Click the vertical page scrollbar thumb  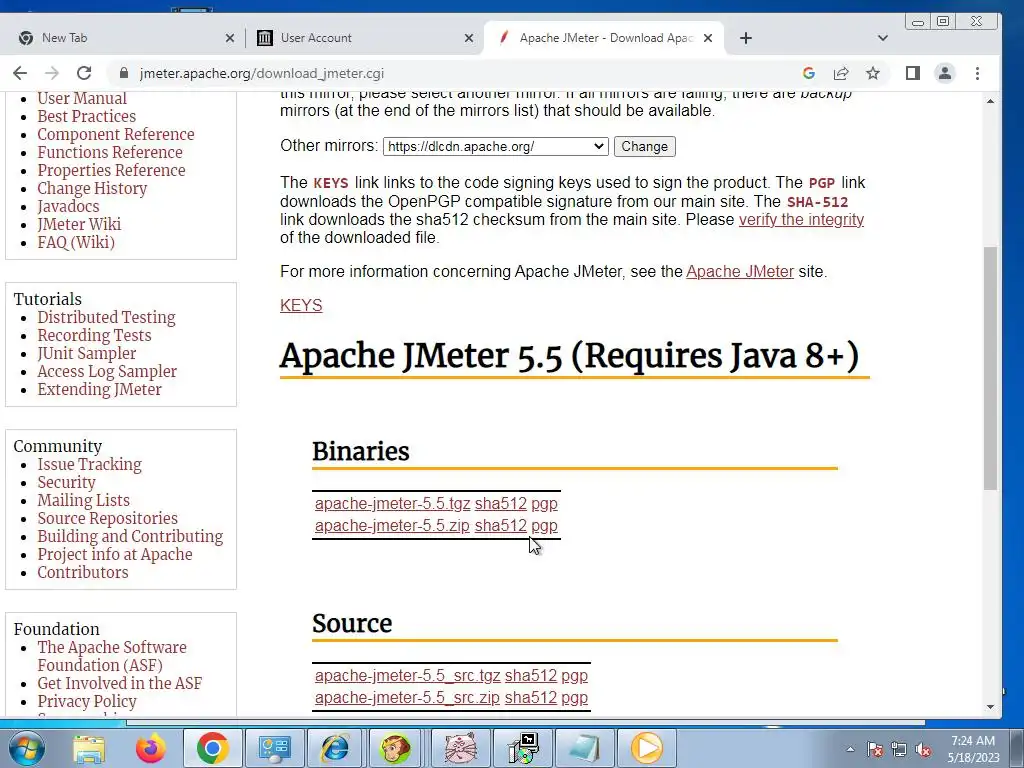[991, 369]
